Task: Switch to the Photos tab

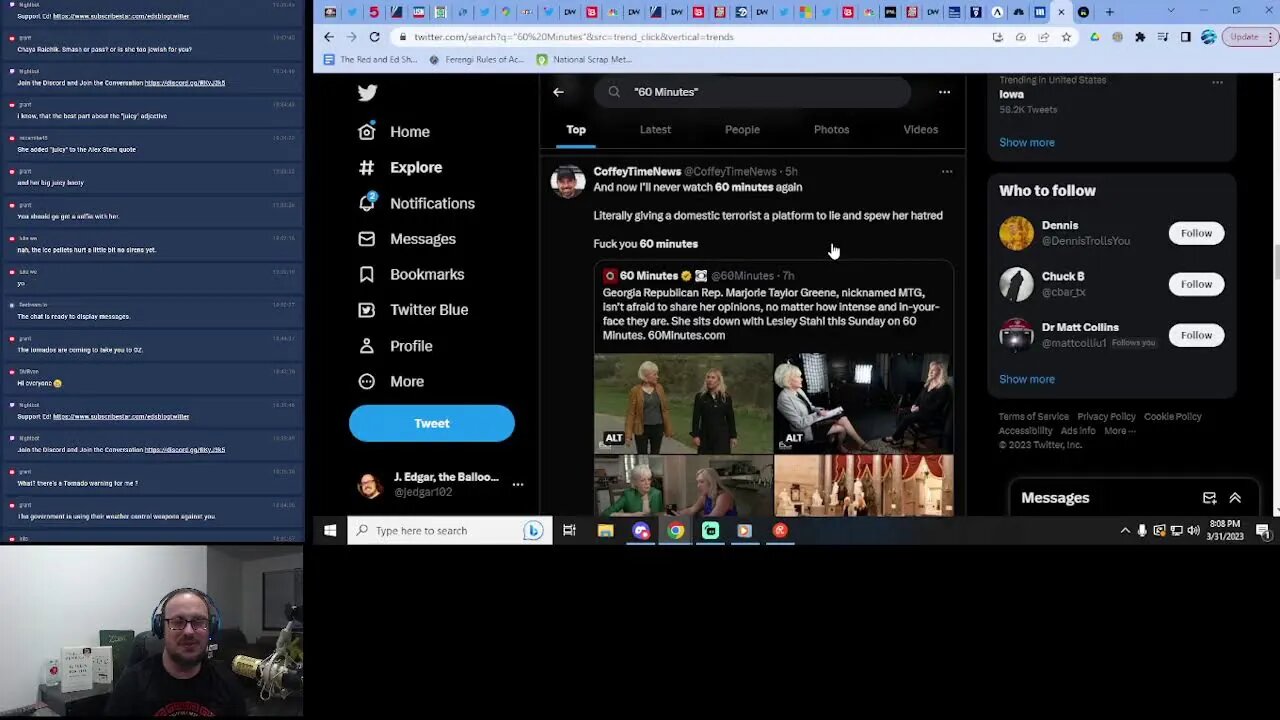Action: click(x=831, y=130)
